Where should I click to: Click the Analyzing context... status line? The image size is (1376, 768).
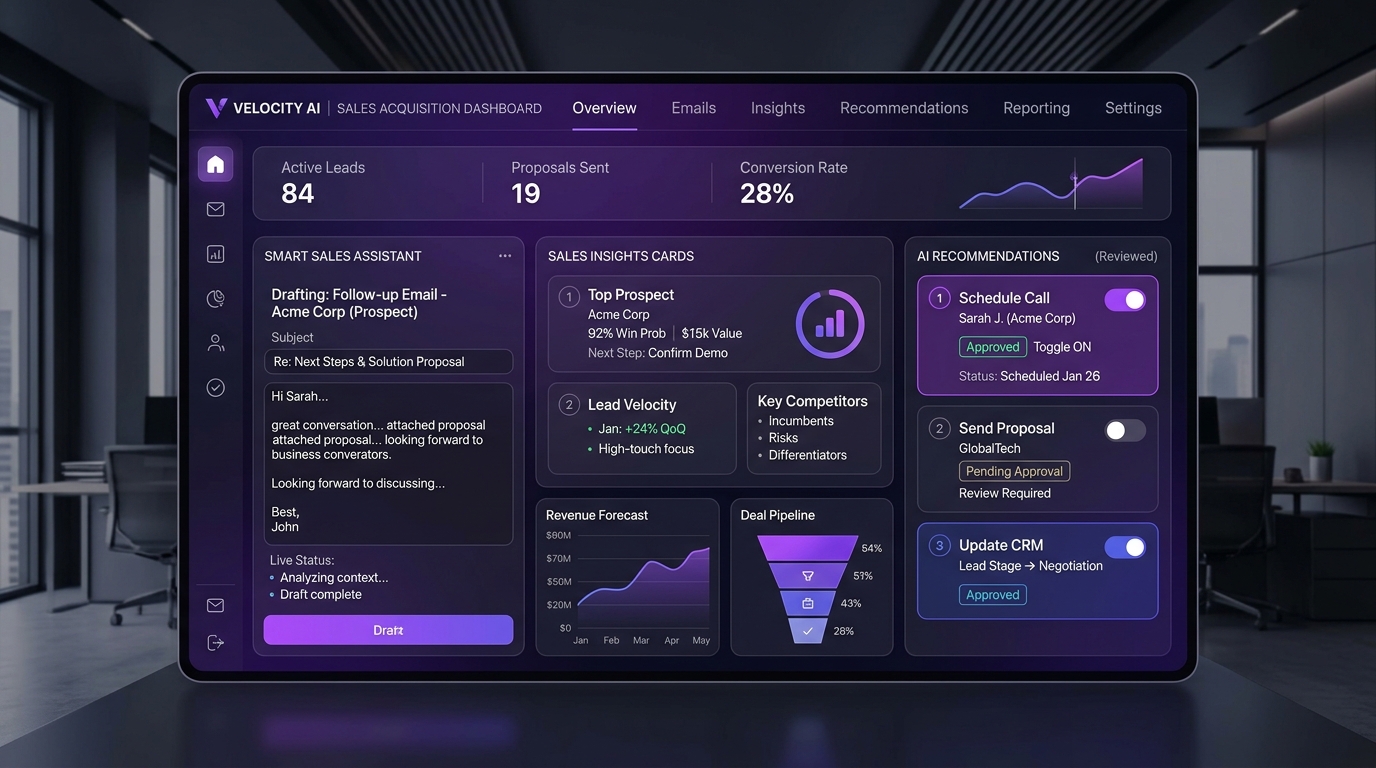[x=334, y=577]
